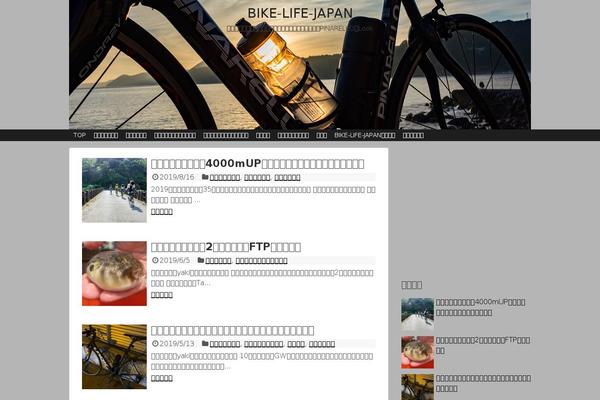Click the sidebar cyclists-on-bridge thumbnail
The height and width of the screenshot is (400, 600).
coord(417,314)
